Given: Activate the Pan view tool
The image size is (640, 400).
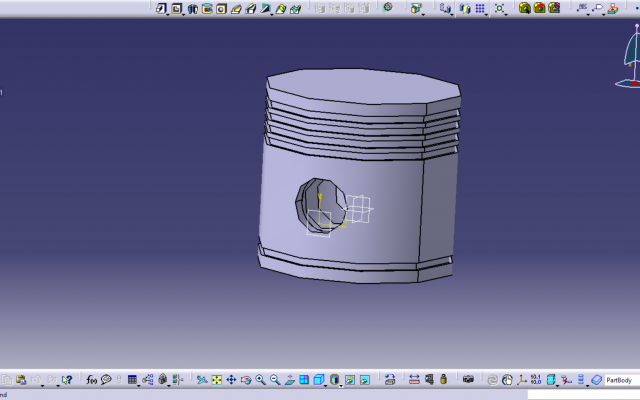Looking at the screenshot, I should pyautogui.click(x=231, y=380).
